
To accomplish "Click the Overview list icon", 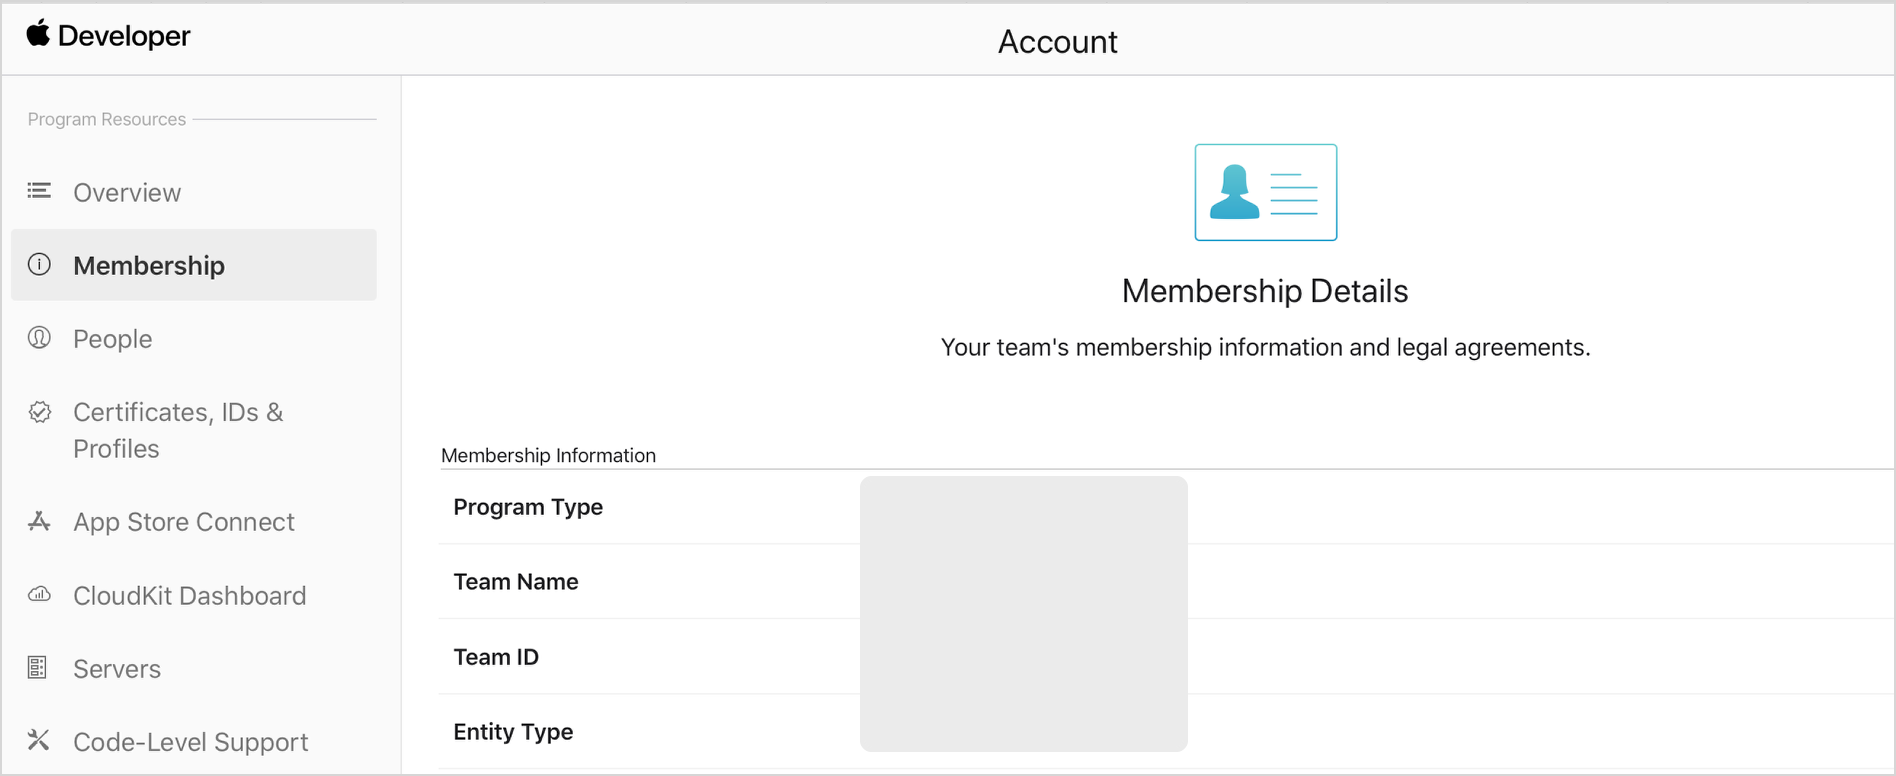I will pos(39,190).
